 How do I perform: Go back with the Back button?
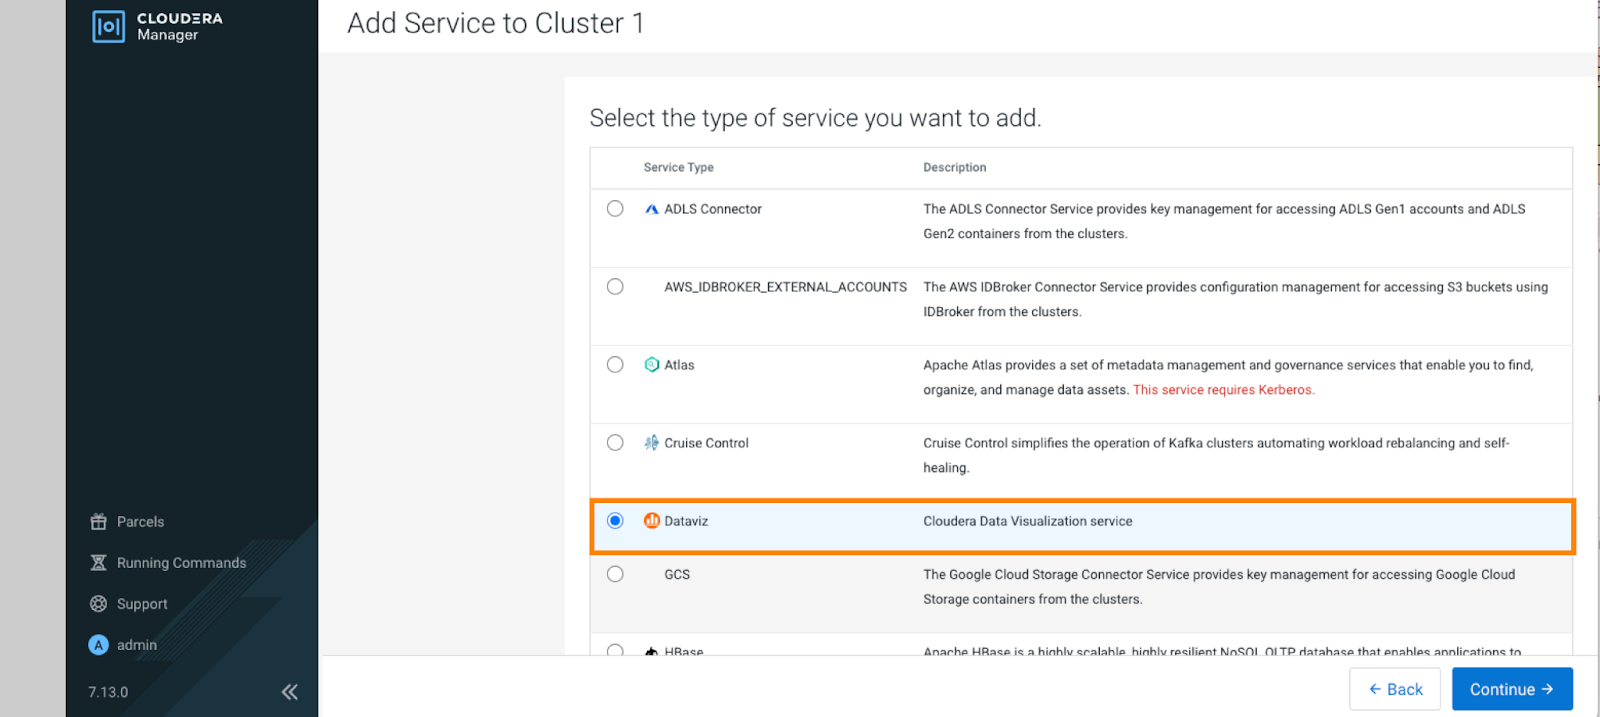click(x=1395, y=689)
